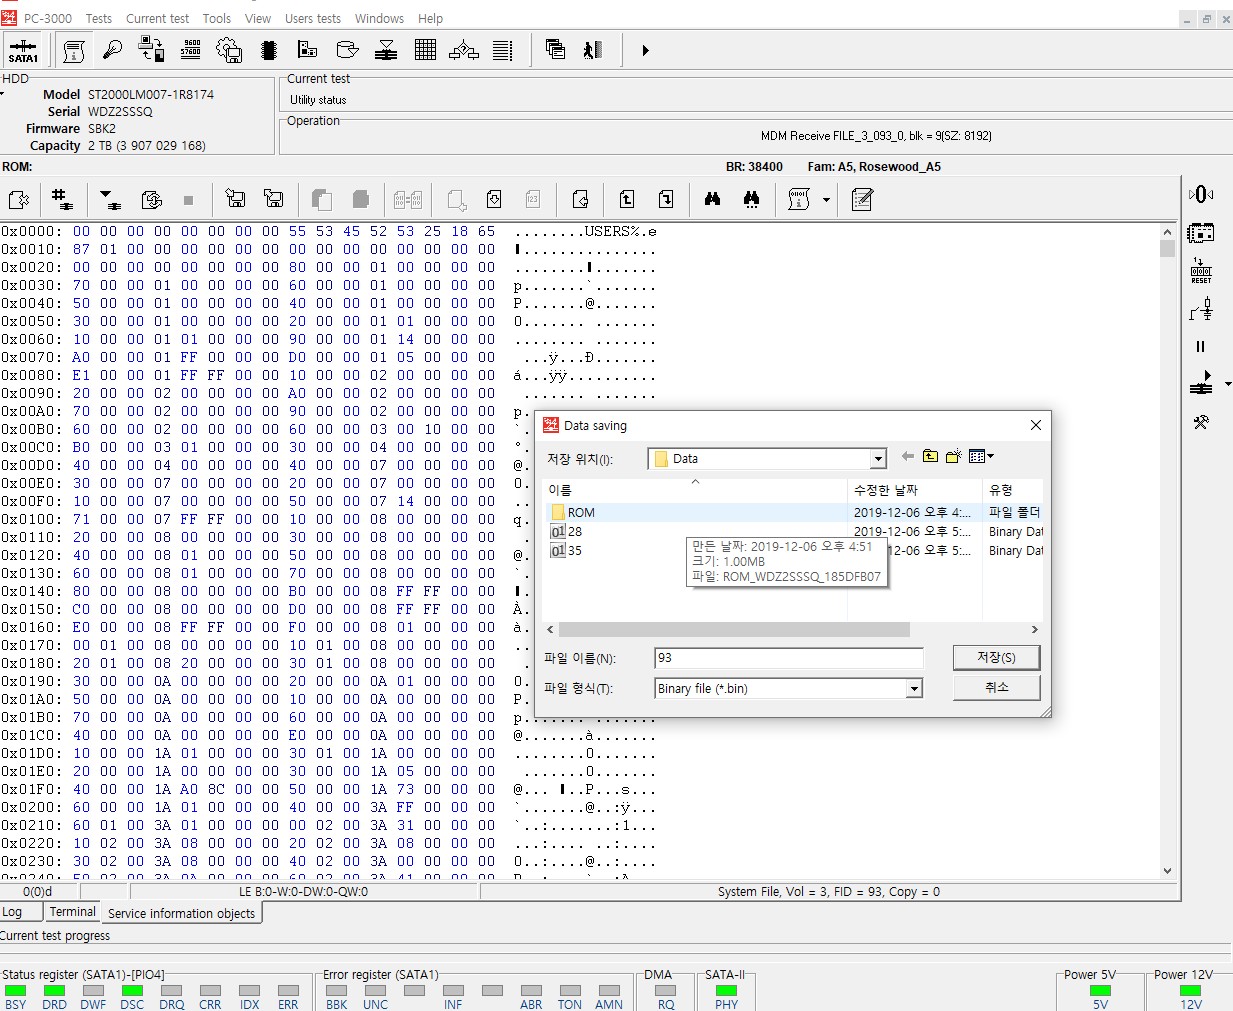Click the light bulb utility icon
Viewport: 1233px width, 1011px height.
pos(112,50)
